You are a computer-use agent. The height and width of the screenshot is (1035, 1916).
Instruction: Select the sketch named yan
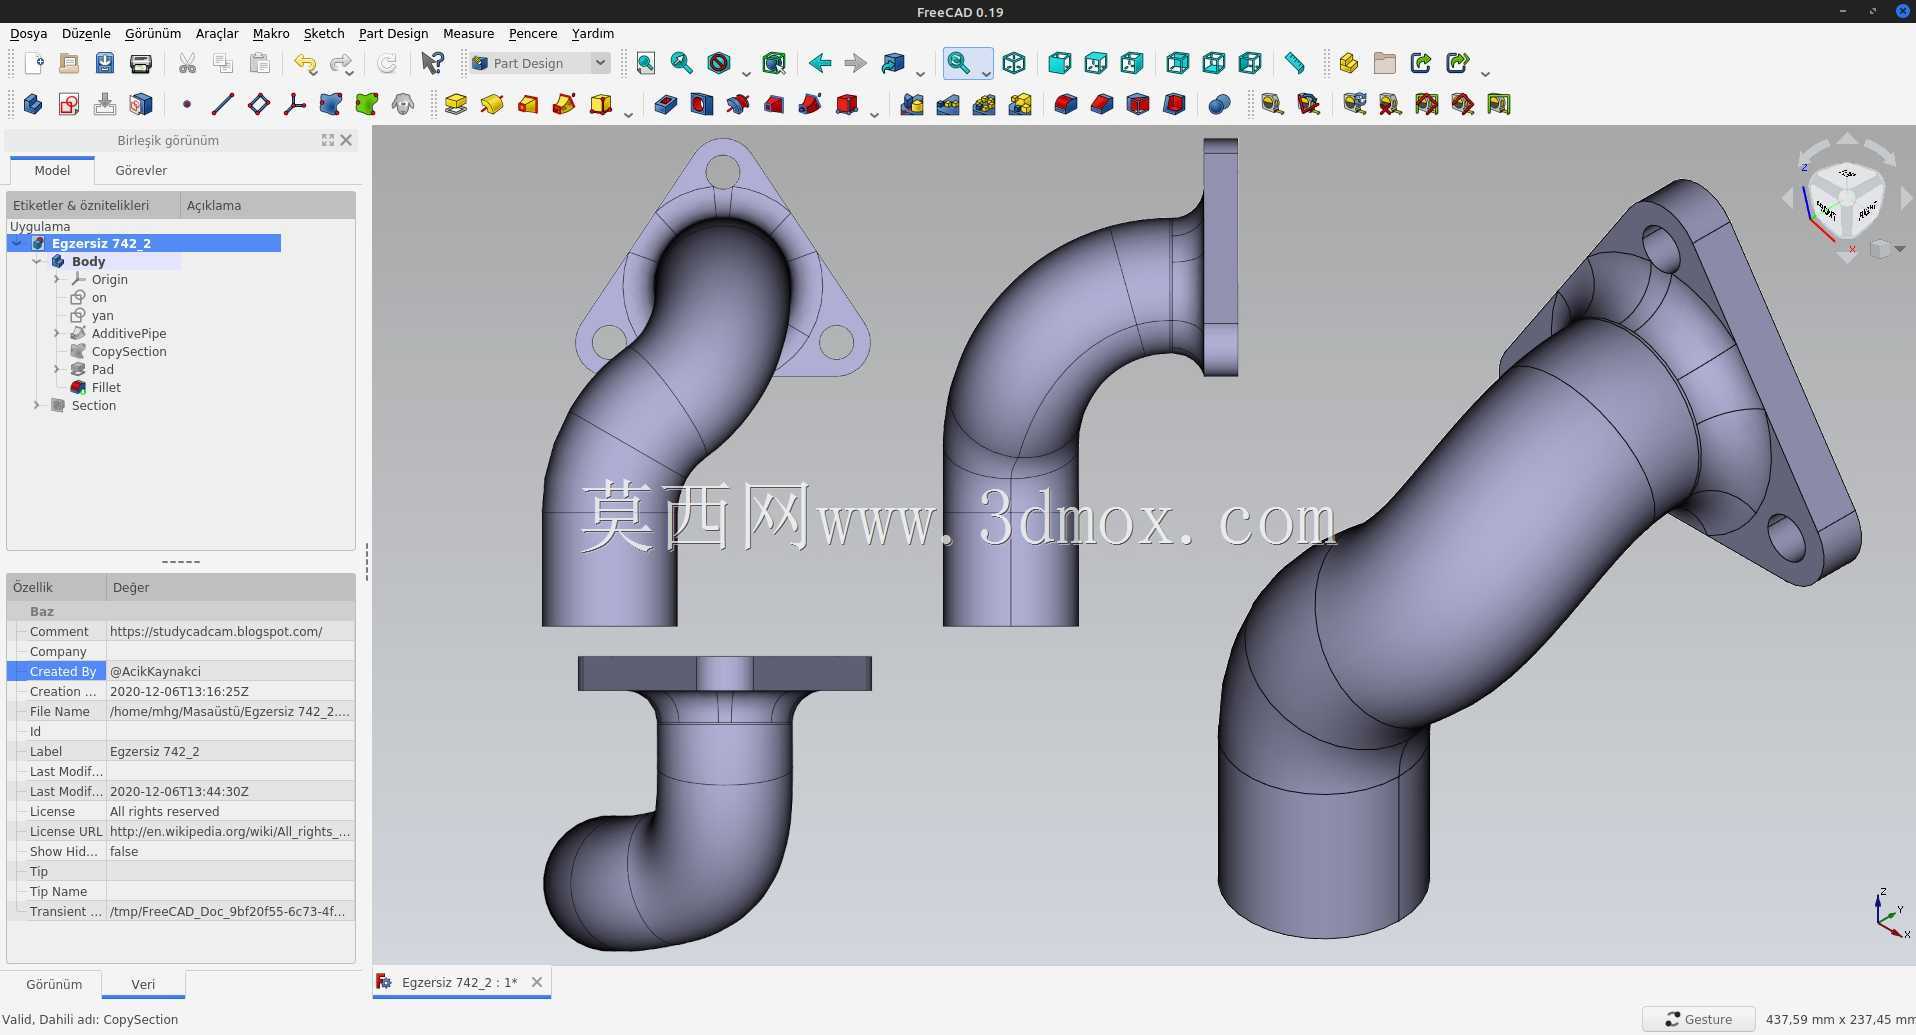[102, 315]
